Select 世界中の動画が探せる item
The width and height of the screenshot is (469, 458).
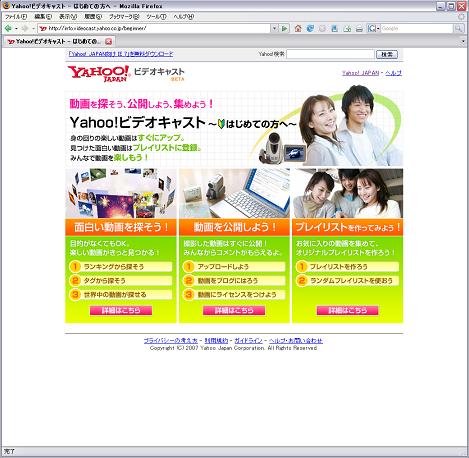tap(121, 295)
